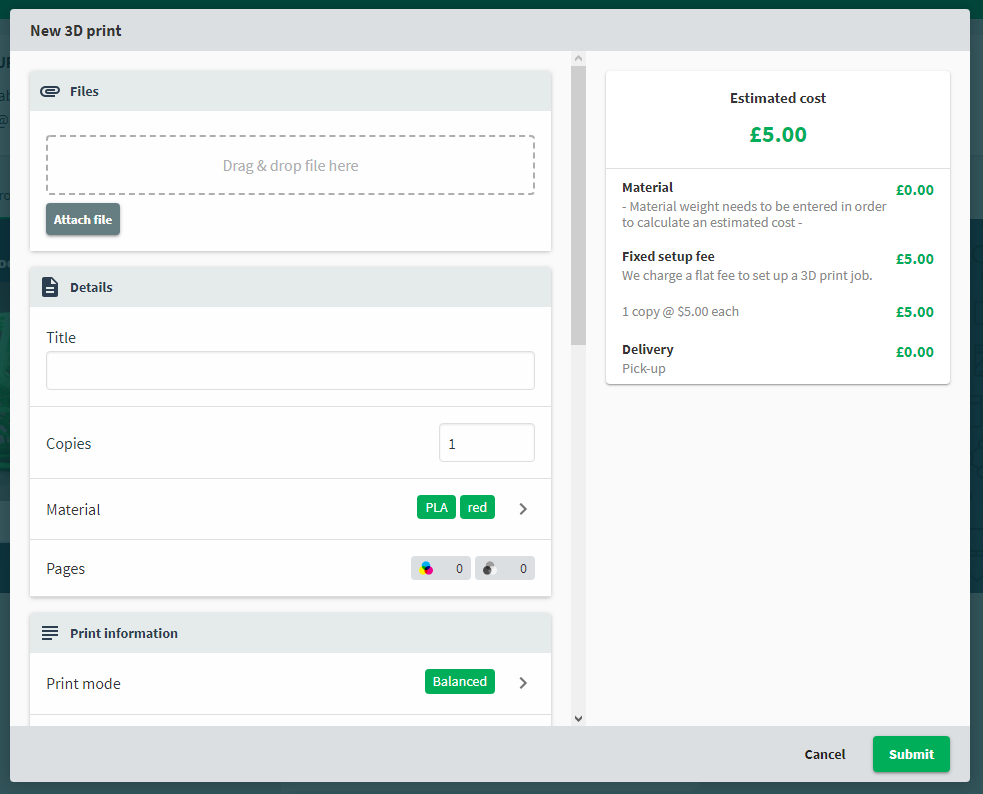Click the scrollbar up arrow
This screenshot has height=794, width=983.
coord(579,58)
